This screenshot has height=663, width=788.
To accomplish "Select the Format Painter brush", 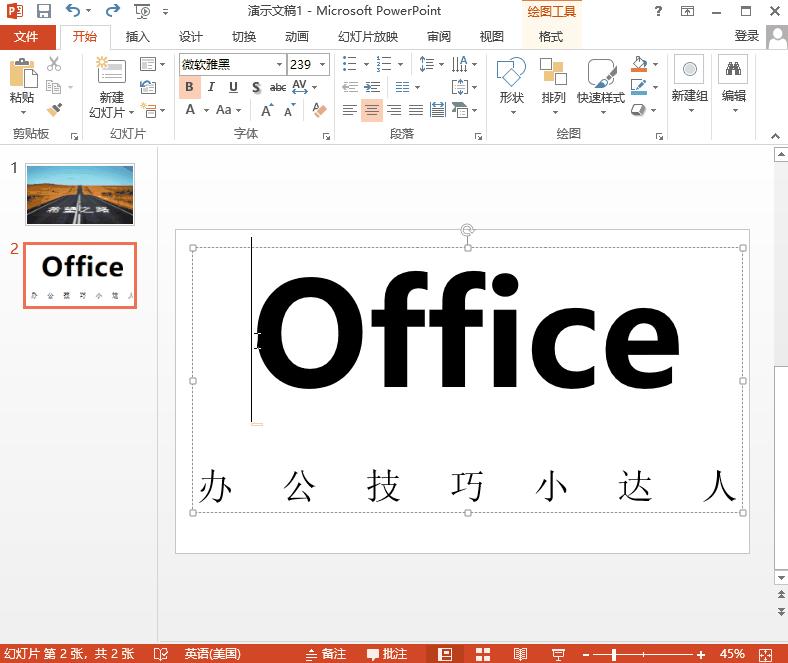I will coord(54,109).
